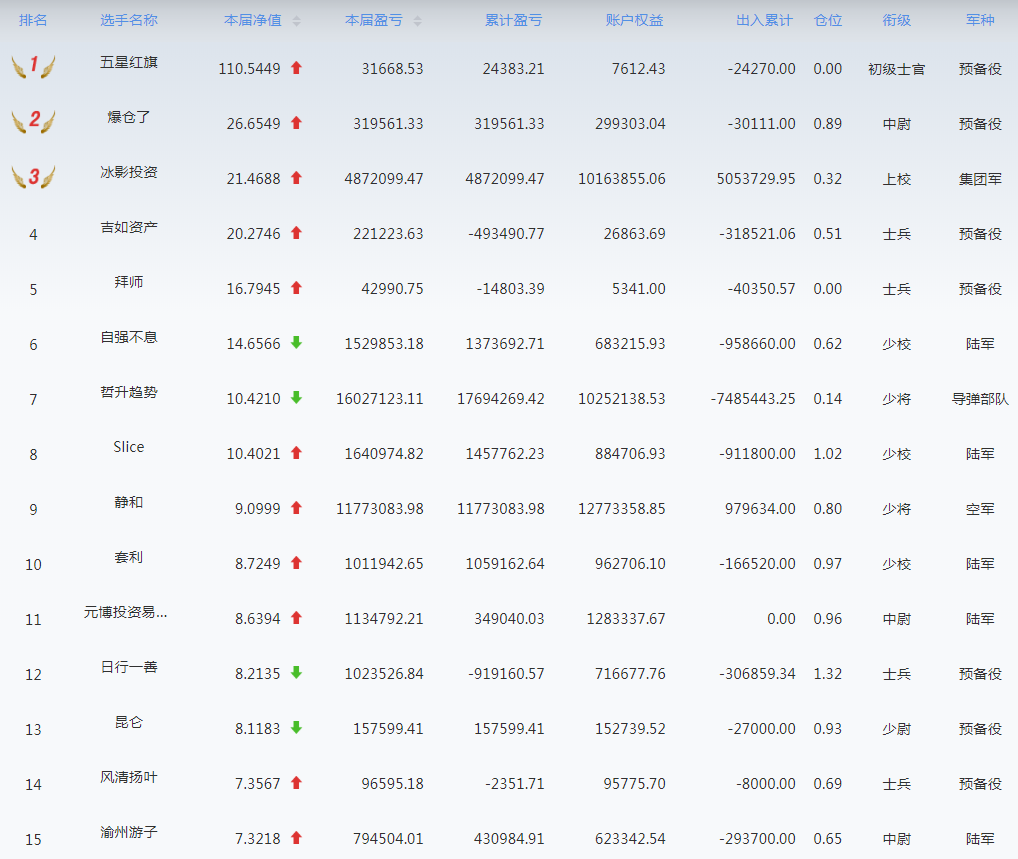Sort by 本届盈亏 using its sort arrows

click(417, 21)
